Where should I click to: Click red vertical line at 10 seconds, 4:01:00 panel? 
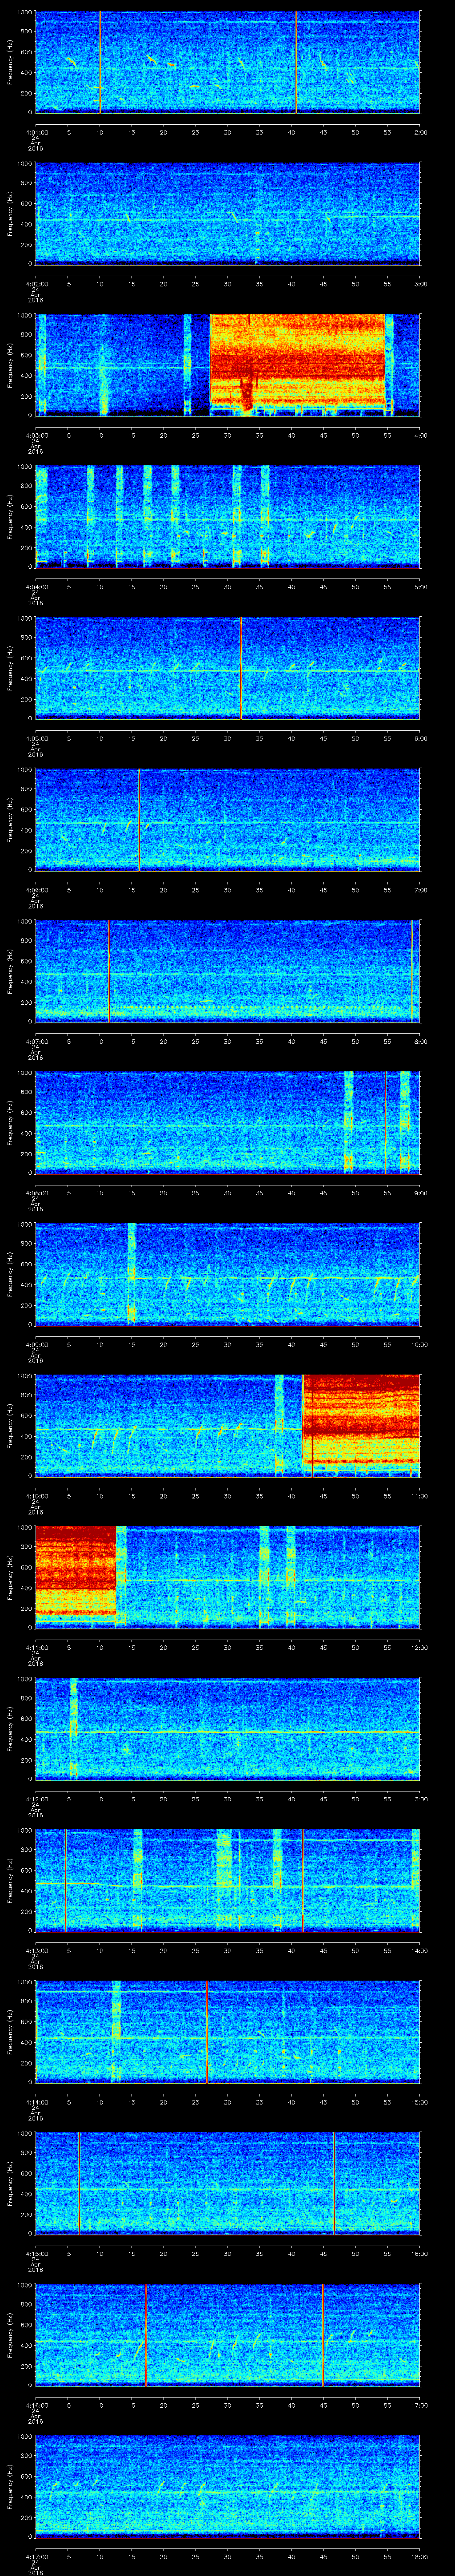point(100,62)
